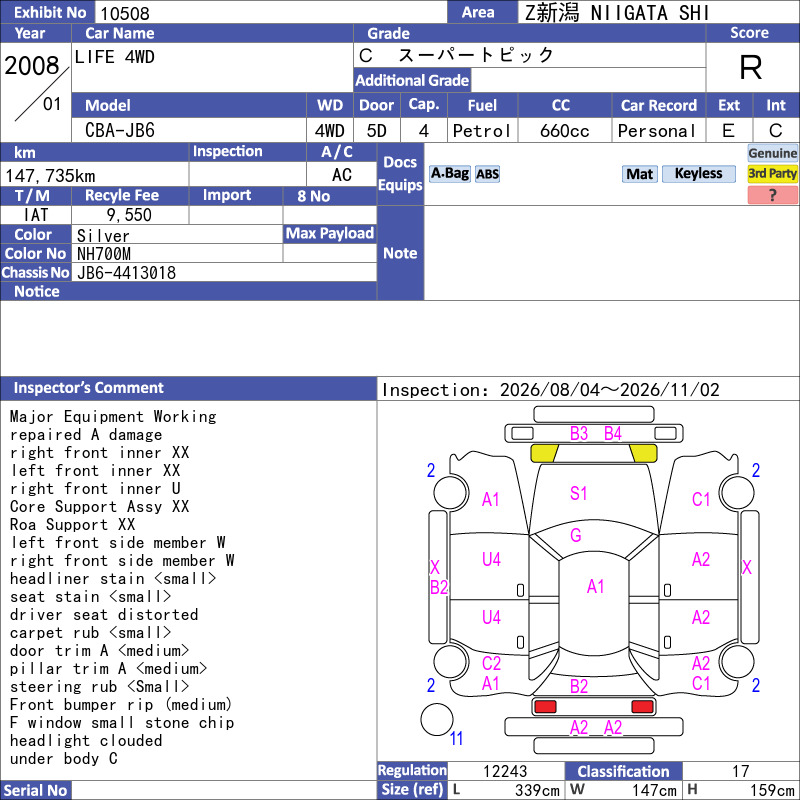Click the classification value 17
The height and width of the screenshot is (800, 800).
coord(740,771)
